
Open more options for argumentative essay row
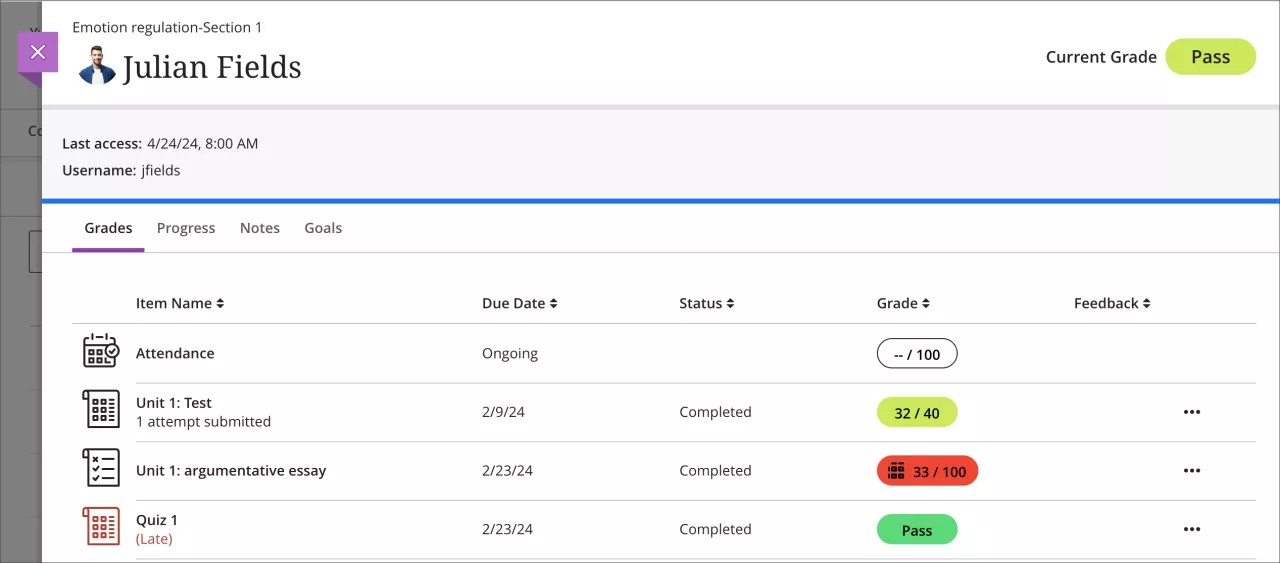(1191, 471)
